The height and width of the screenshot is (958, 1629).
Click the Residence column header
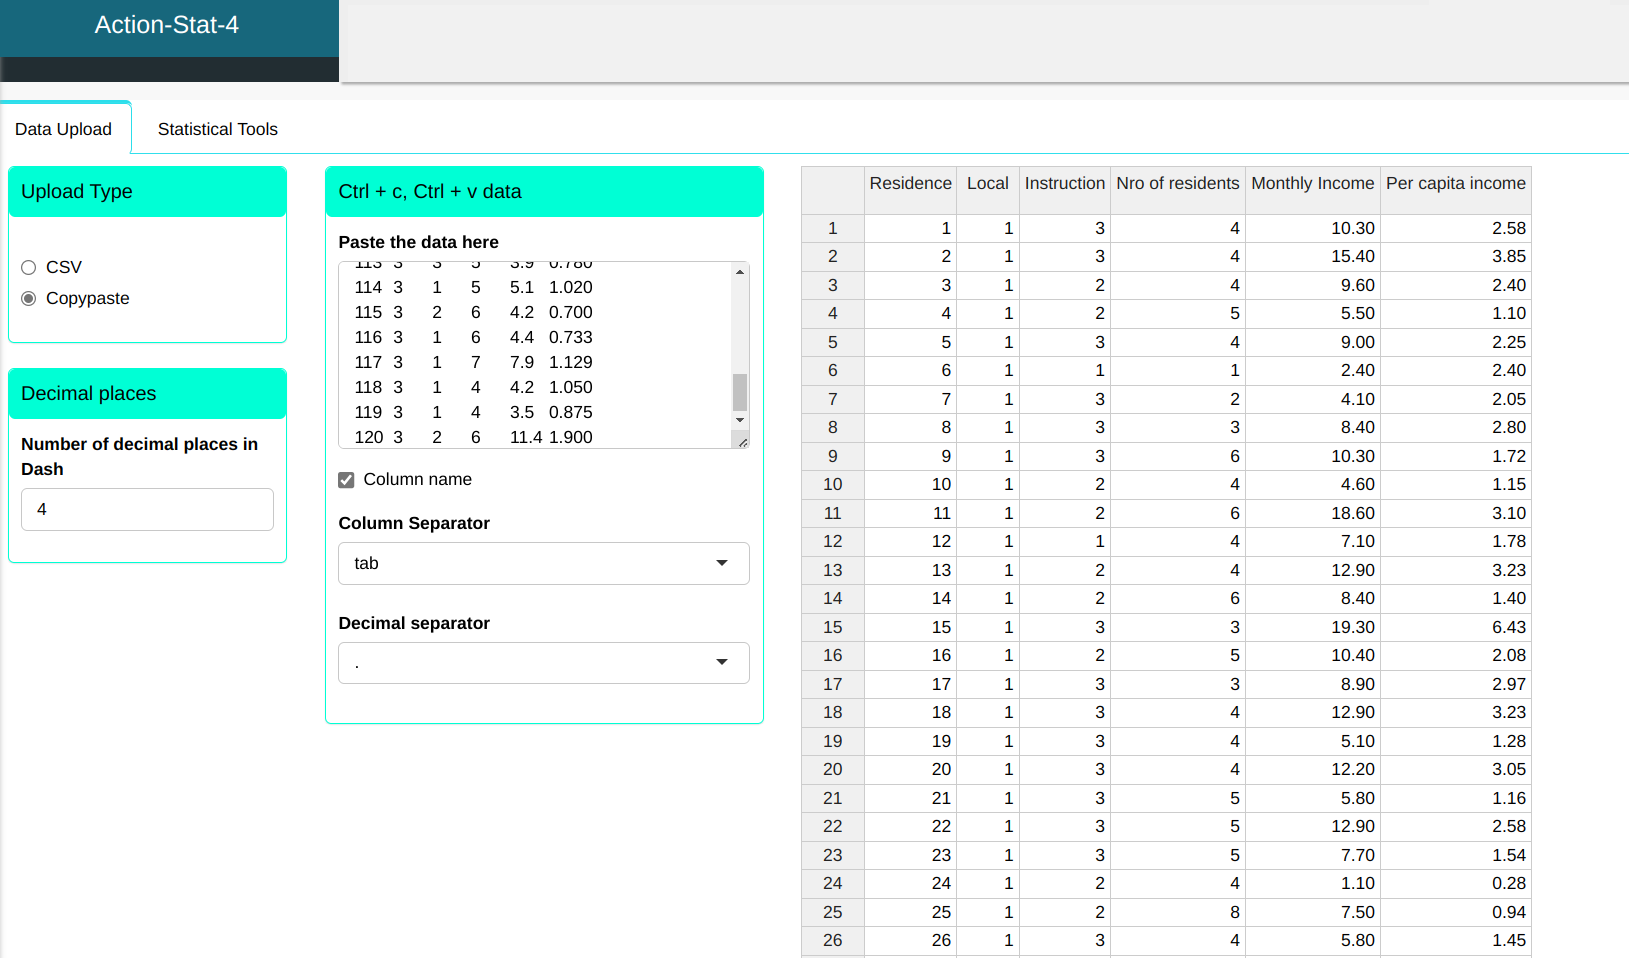click(x=910, y=183)
